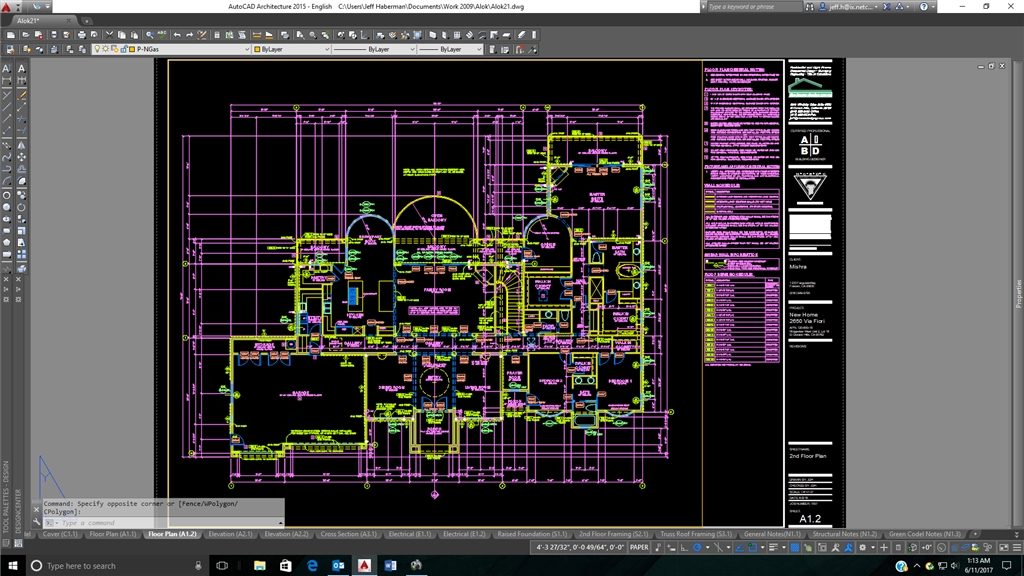This screenshot has width=1024, height=576.
Task: Open the Electrical (E1.1) layout tab
Action: [409, 534]
